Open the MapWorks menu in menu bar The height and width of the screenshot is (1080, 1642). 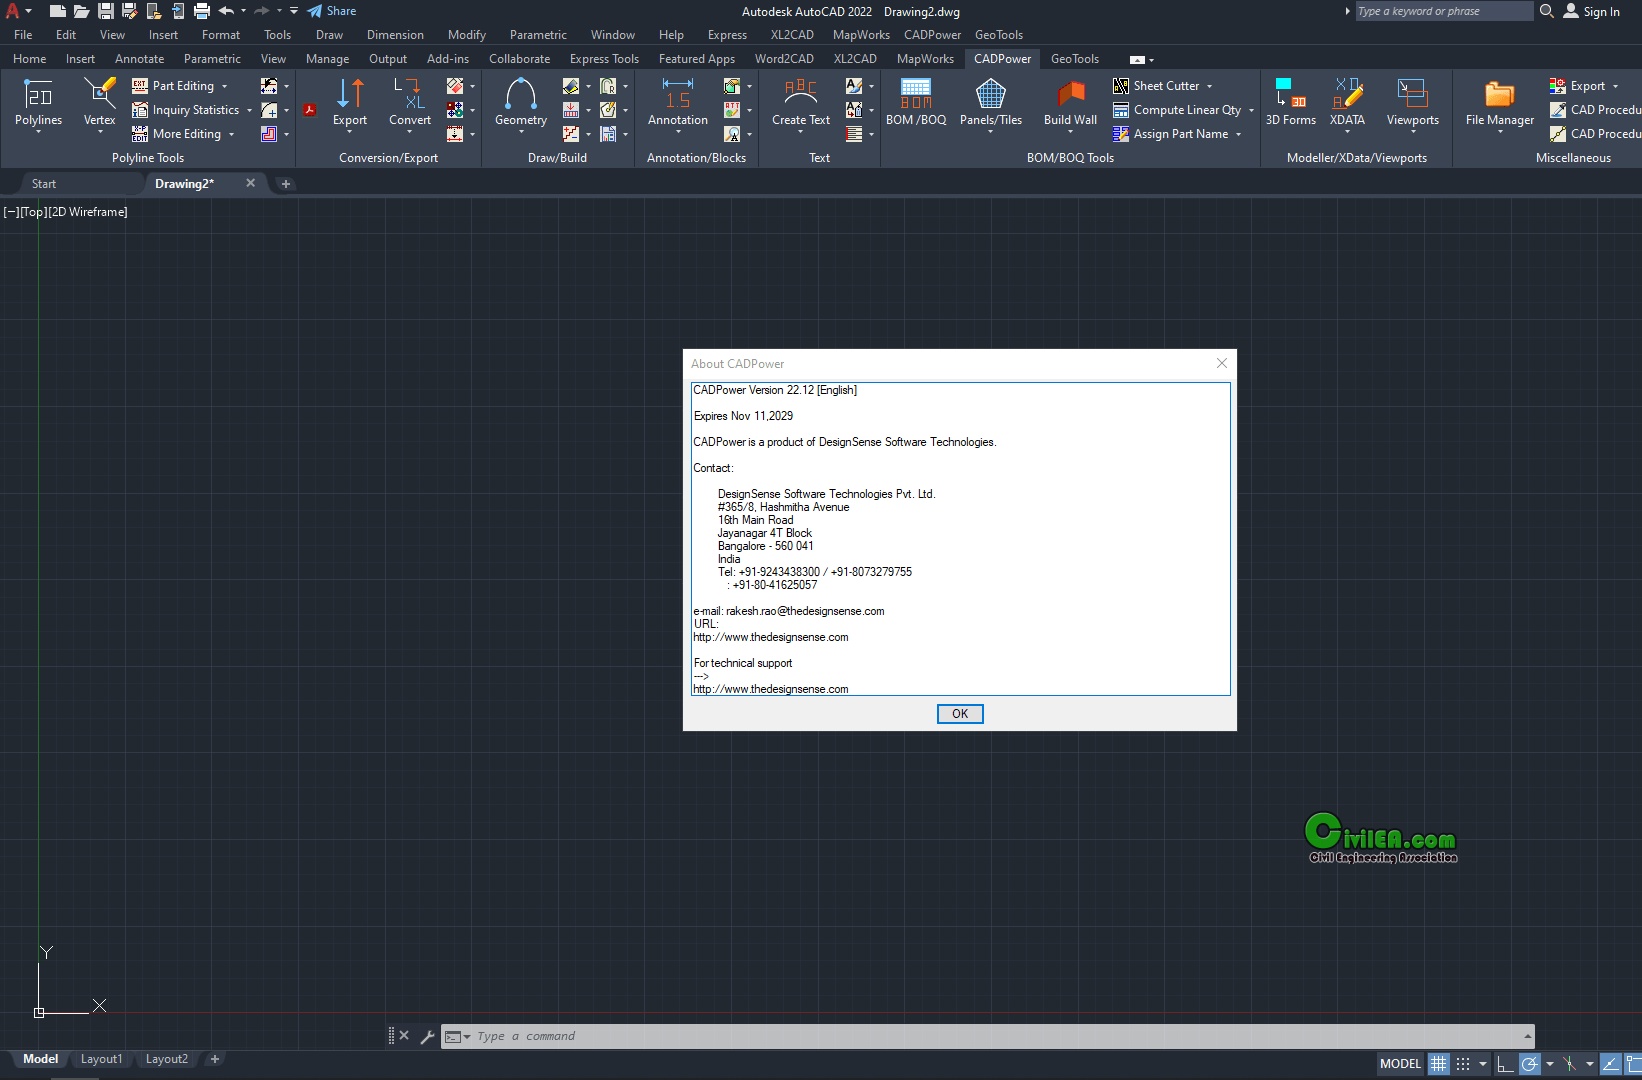tap(861, 35)
